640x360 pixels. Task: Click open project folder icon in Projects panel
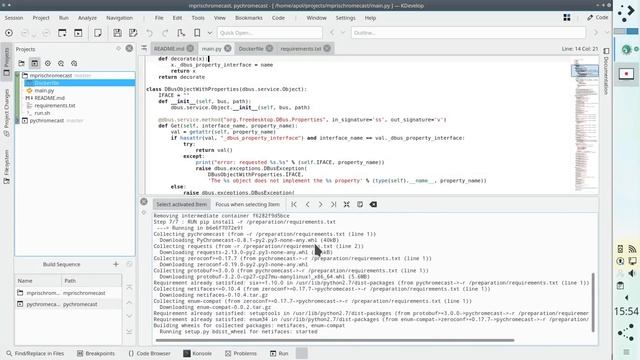pyautogui.click(x=21, y=63)
